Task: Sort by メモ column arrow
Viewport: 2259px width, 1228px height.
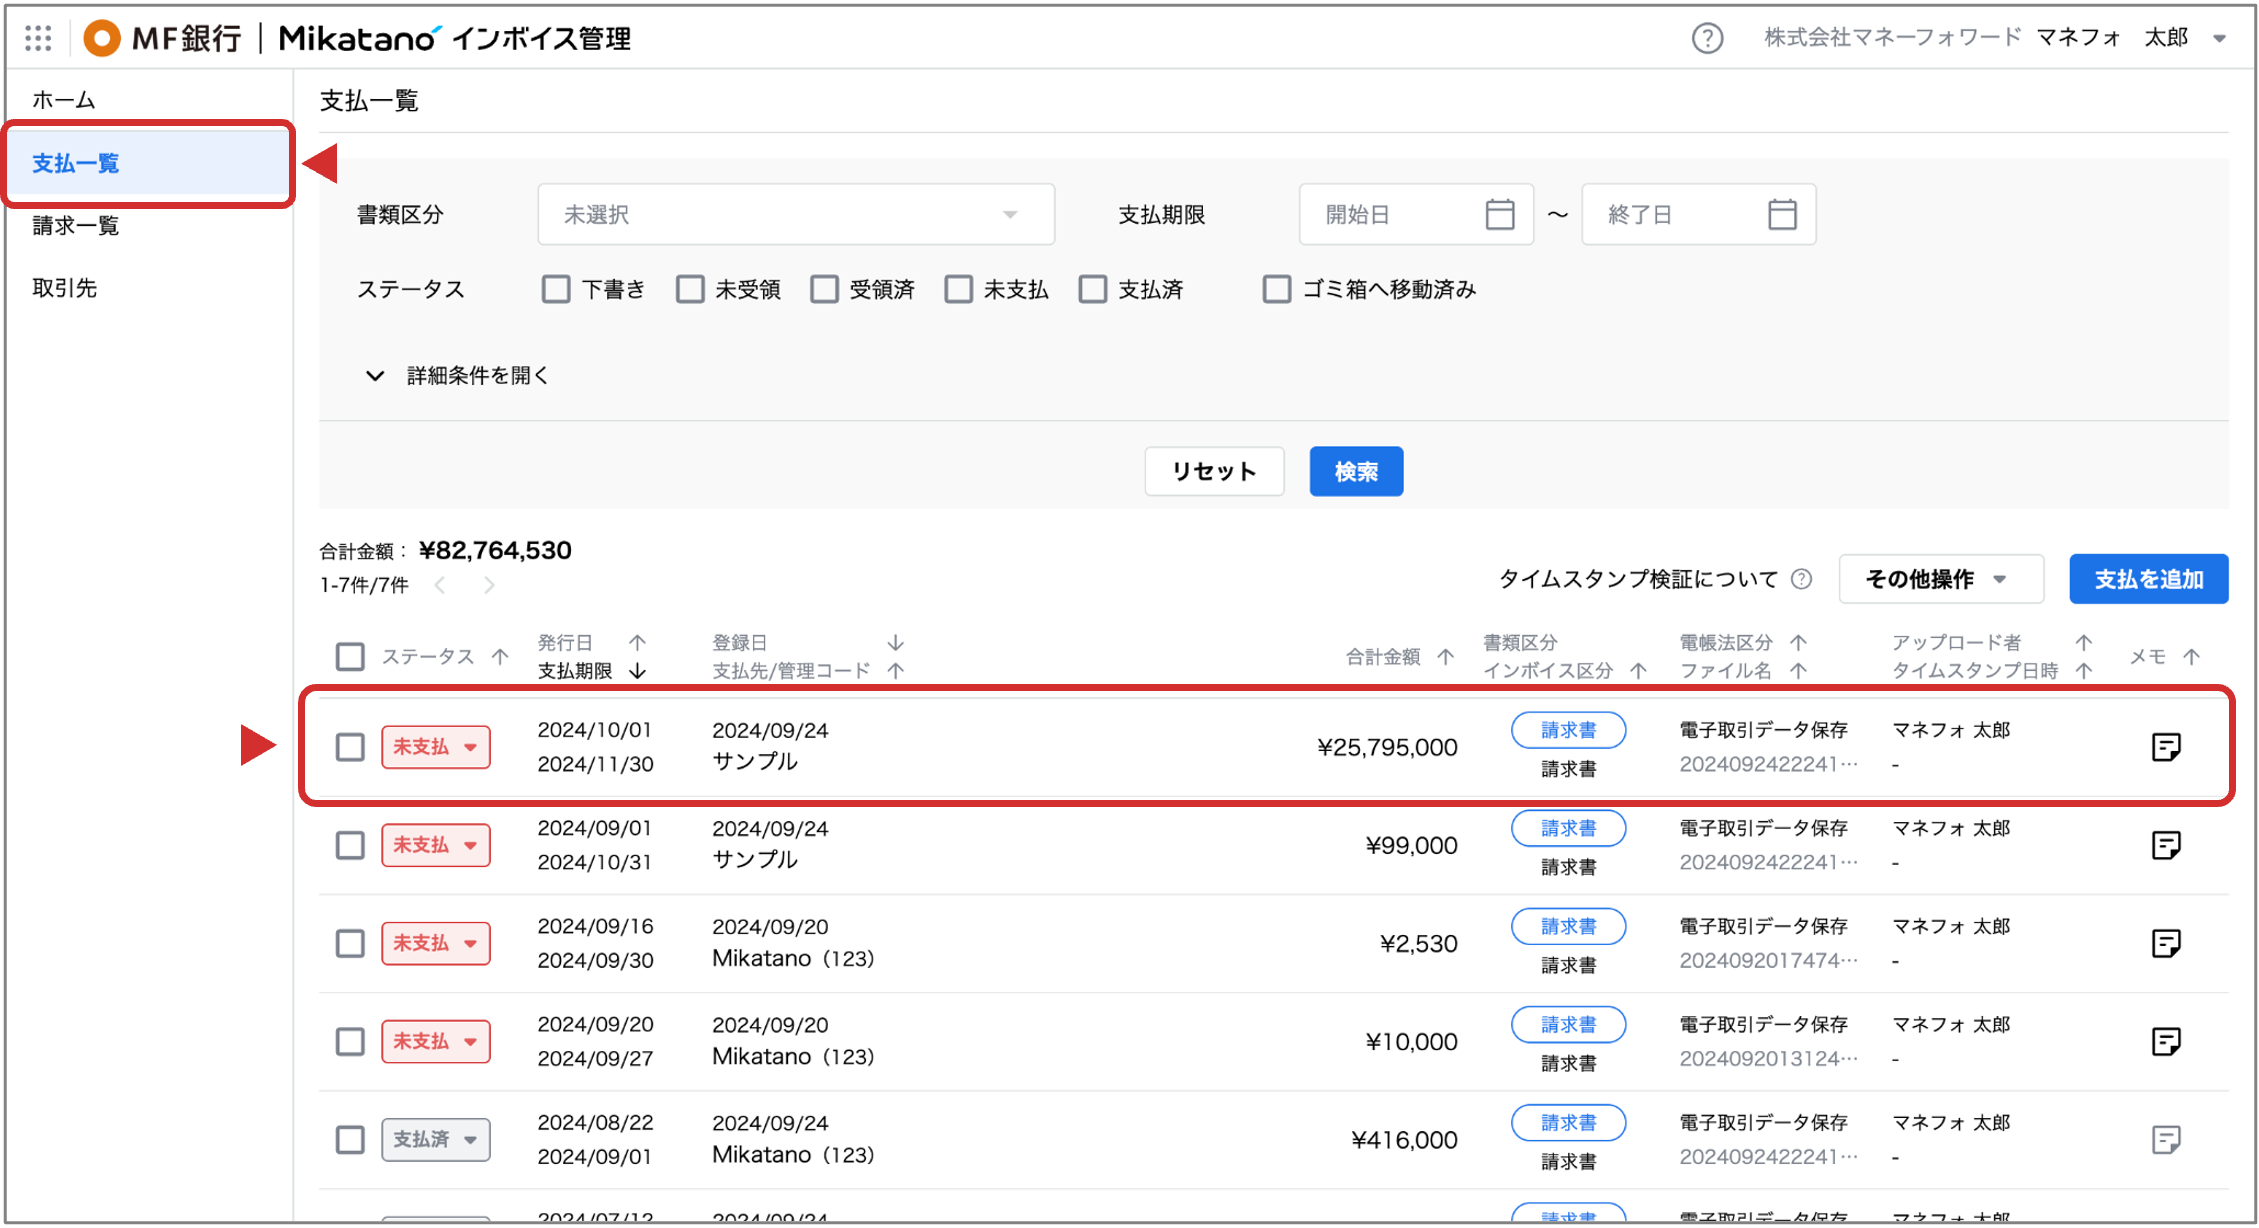Action: (x=2191, y=656)
